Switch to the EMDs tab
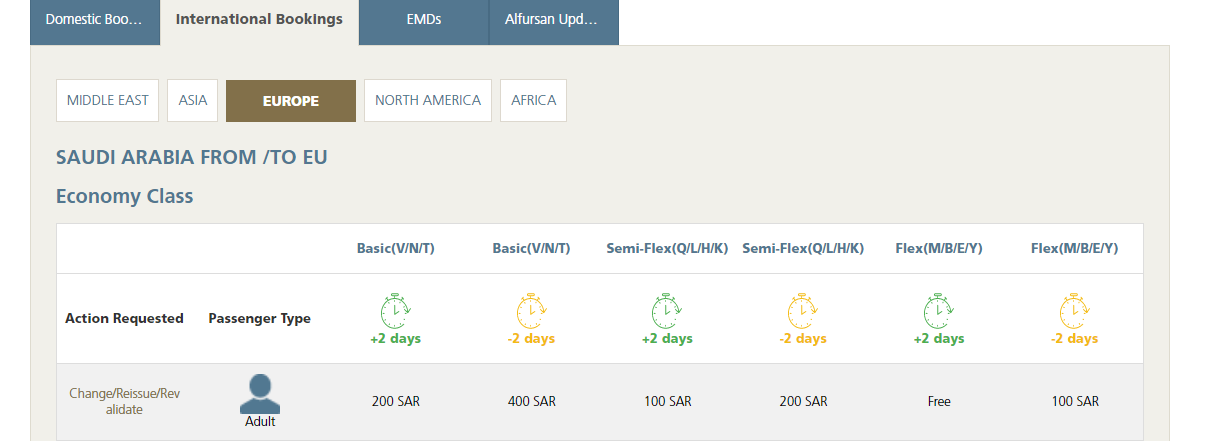Viewport: 1205px width, 441px height. tap(424, 22)
